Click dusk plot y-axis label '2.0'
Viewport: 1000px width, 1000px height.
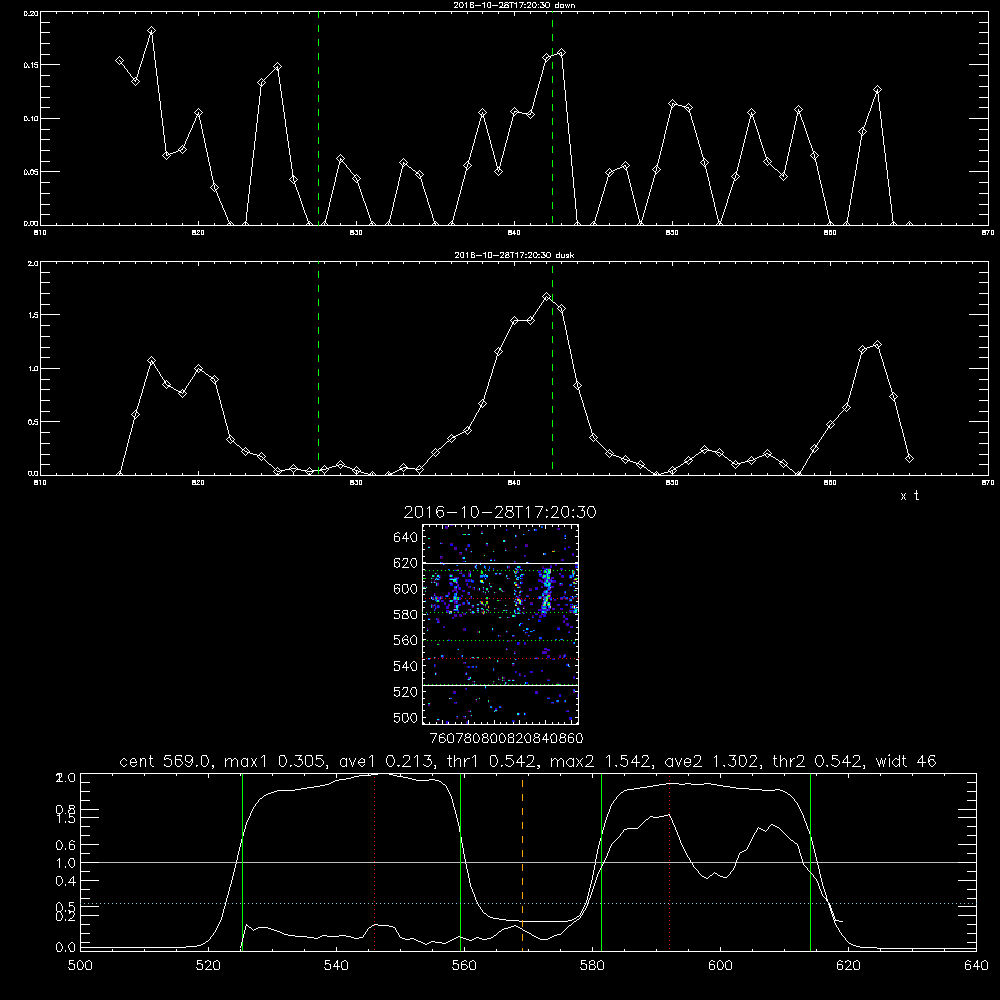(34, 263)
